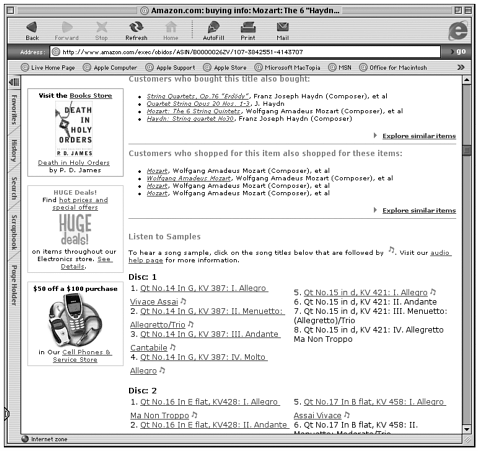The image size is (480, 451).
Task: Open first Mozart link in shopped list
Action: [157, 171]
